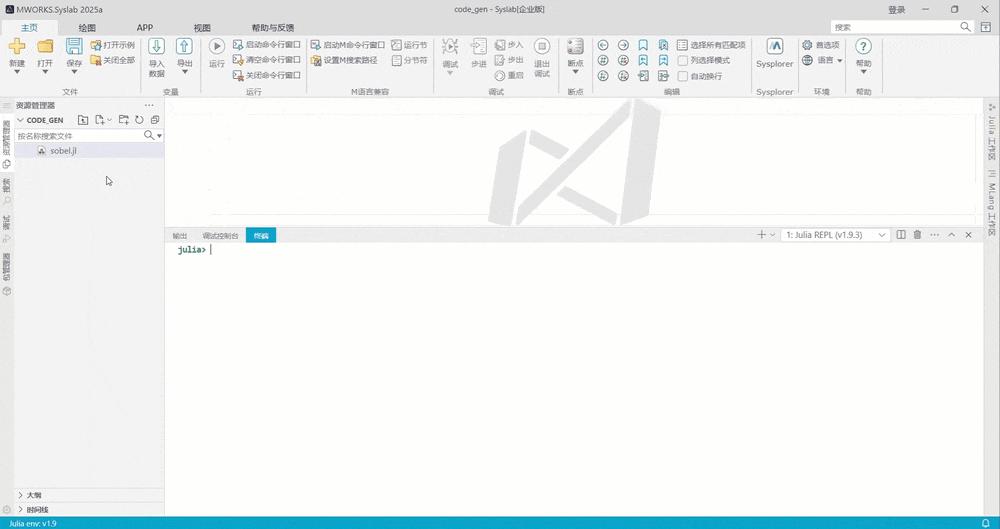This screenshot has width=1000, height=529.
Task: Click the 步入 step-into item
Action: click(509, 45)
